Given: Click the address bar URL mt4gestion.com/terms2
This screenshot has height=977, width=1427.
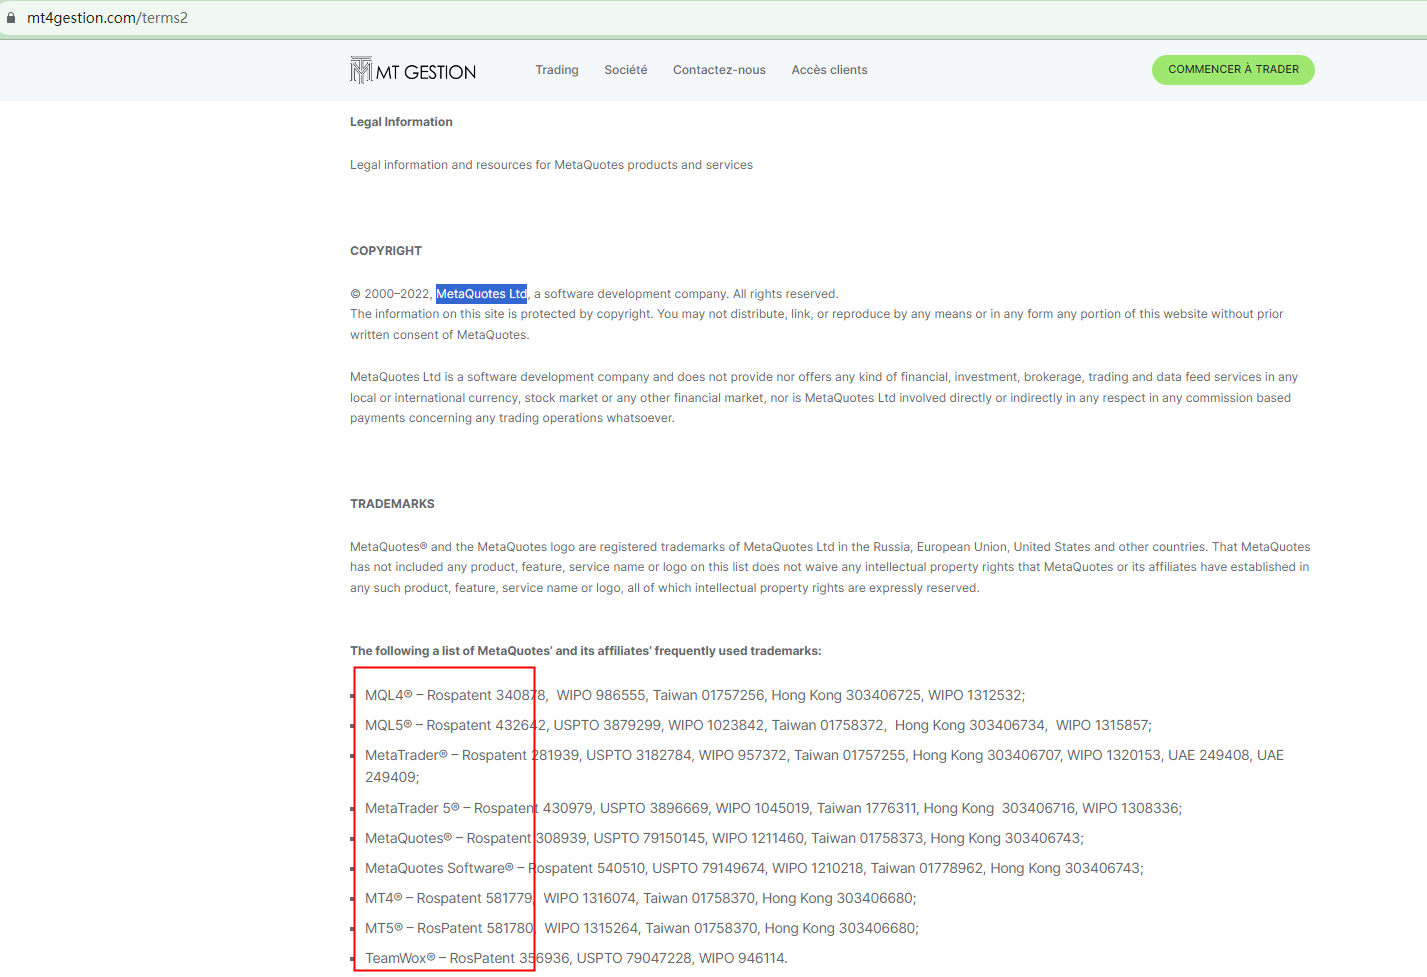Looking at the screenshot, I should (x=107, y=18).
